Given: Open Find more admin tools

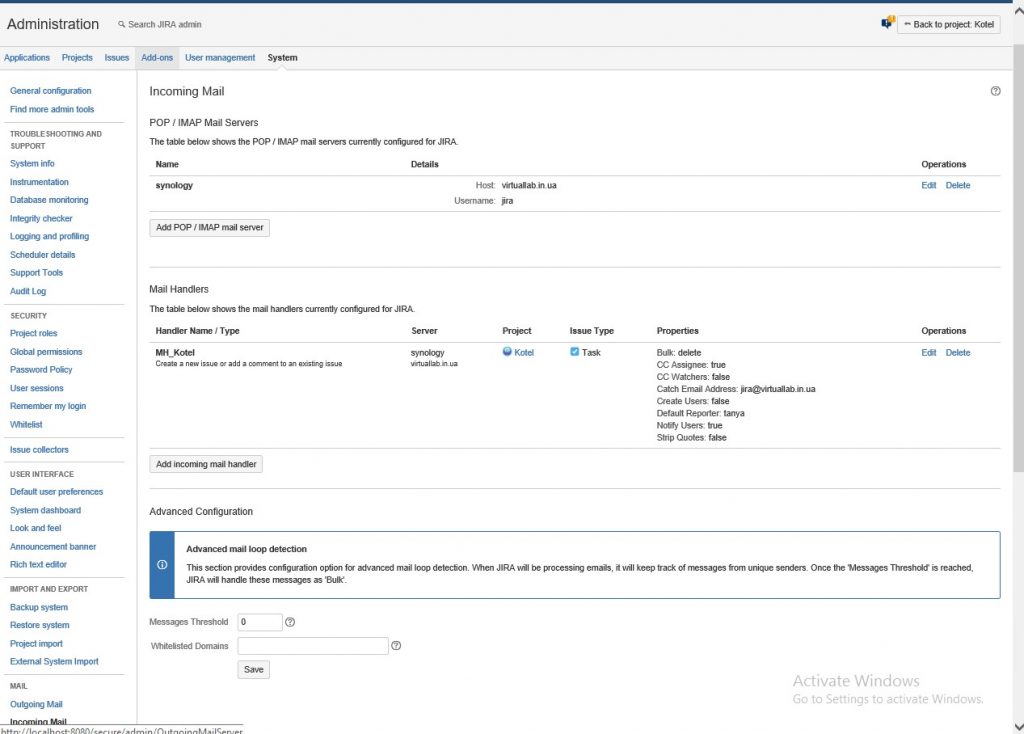Looking at the screenshot, I should tap(52, 109).
